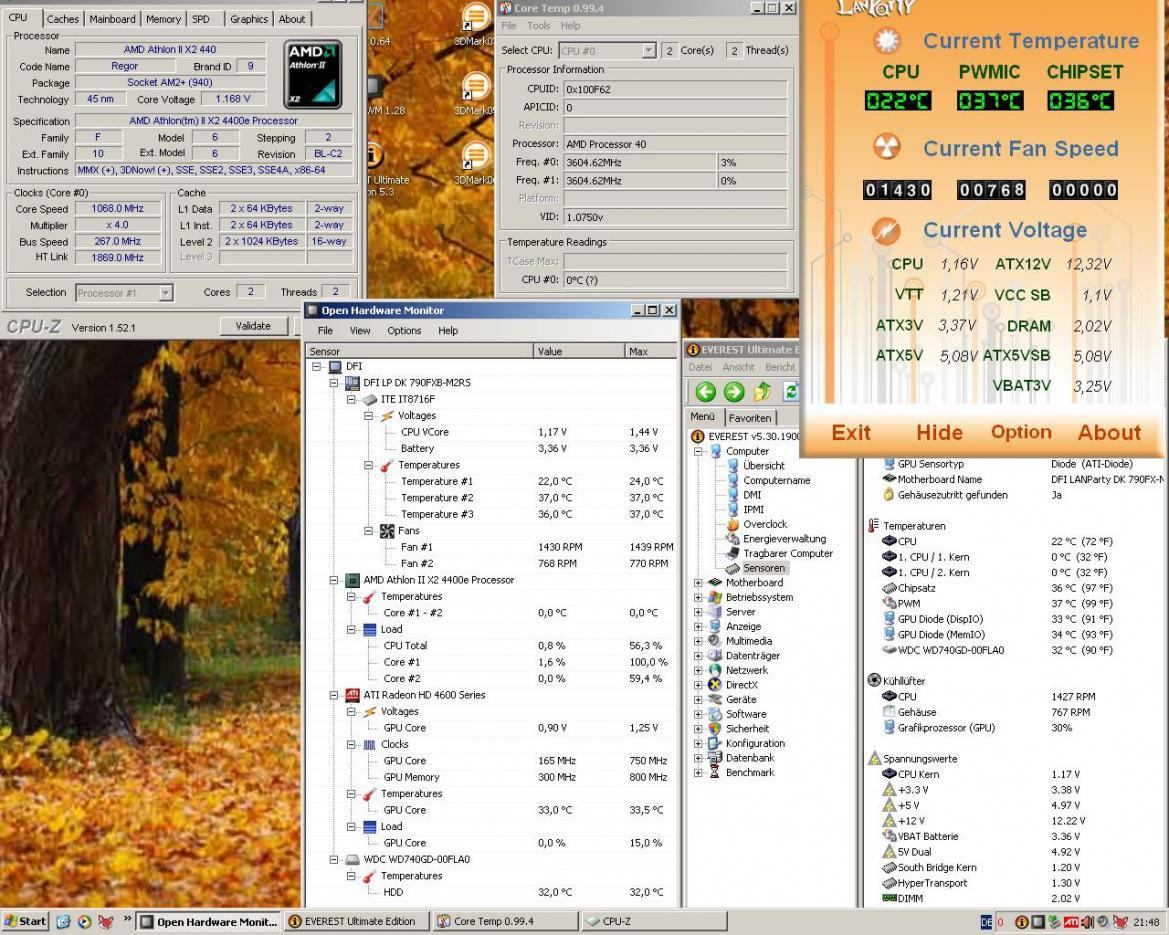
Task: Click the Tragbarer Computer laptop icon
Action: [x=733, y=553]
